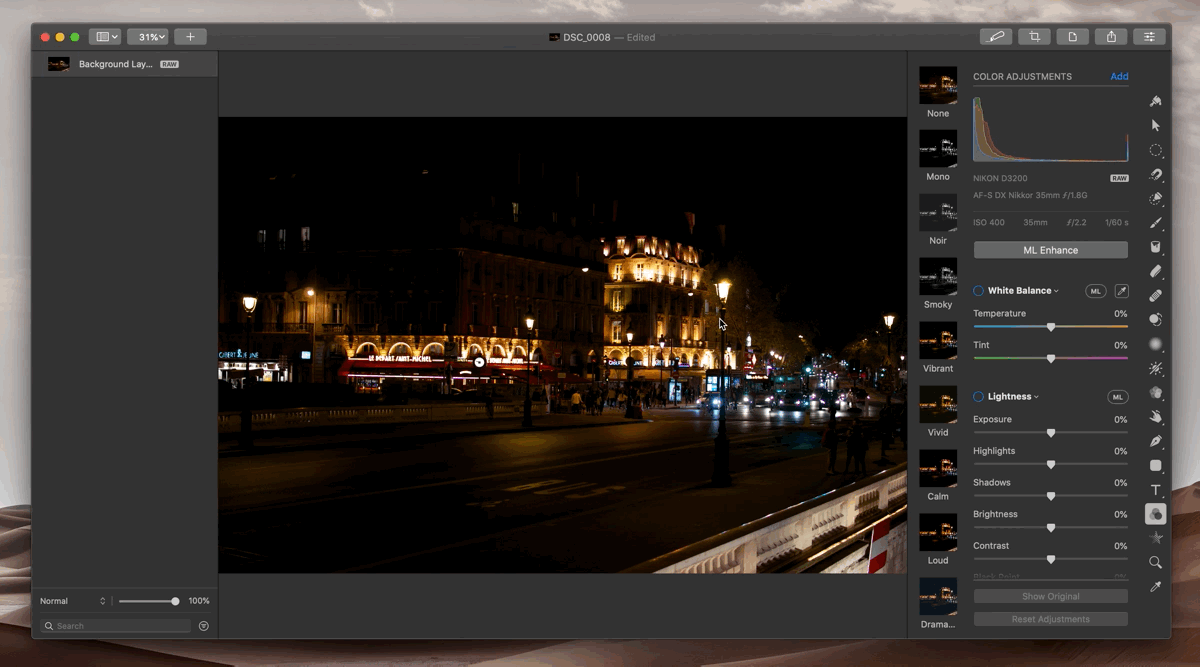This screenshot has width=1200, height=667.
Task: Click the ML Enhance button
Action: click(x=1050, y=249)
